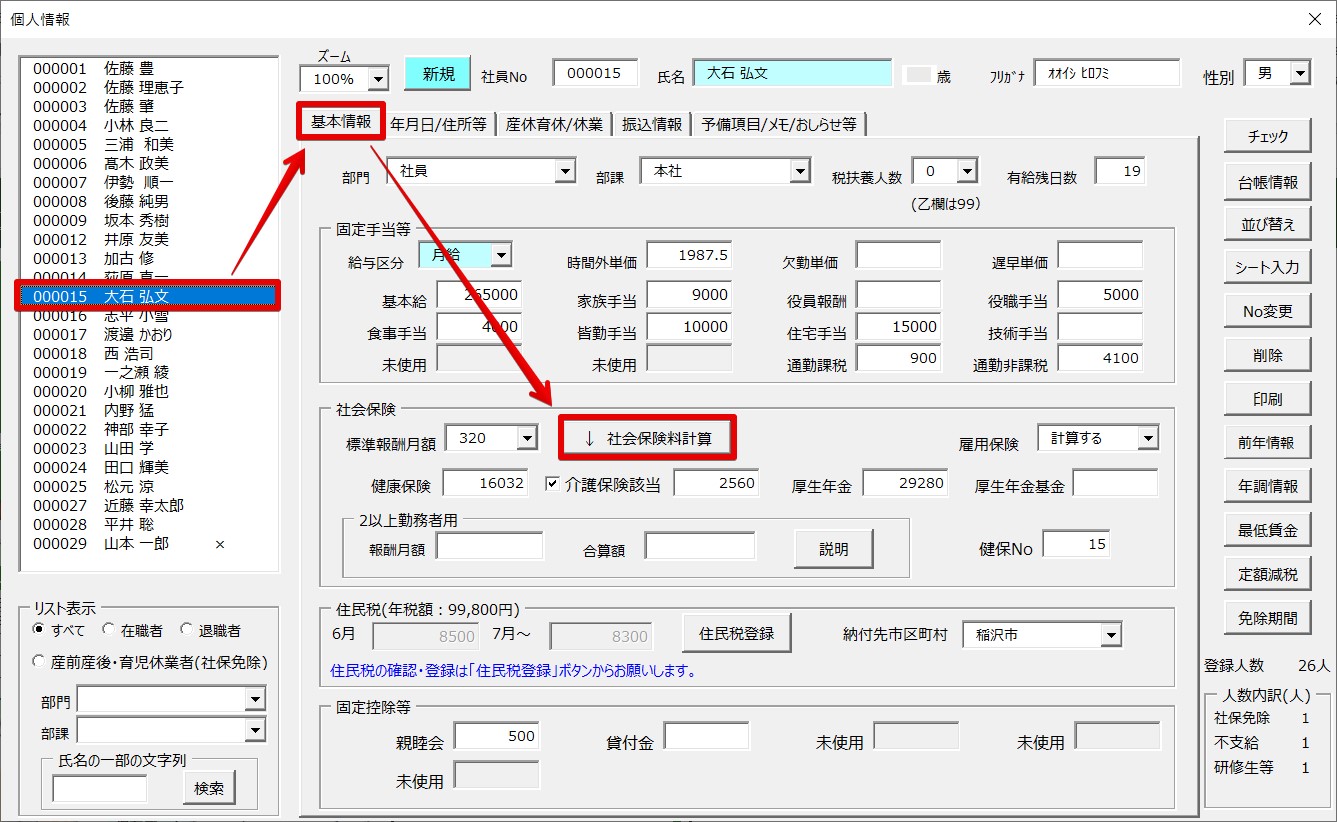The image size is (1337, 822).
Task: Open the 標準報酬月額 dropdown
Action: click(526, 438)
